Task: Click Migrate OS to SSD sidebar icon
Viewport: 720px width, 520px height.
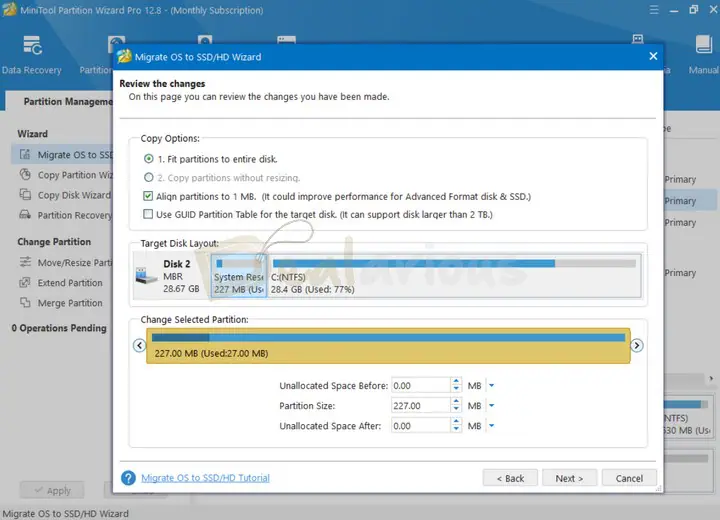Action: tap(25, 155)
